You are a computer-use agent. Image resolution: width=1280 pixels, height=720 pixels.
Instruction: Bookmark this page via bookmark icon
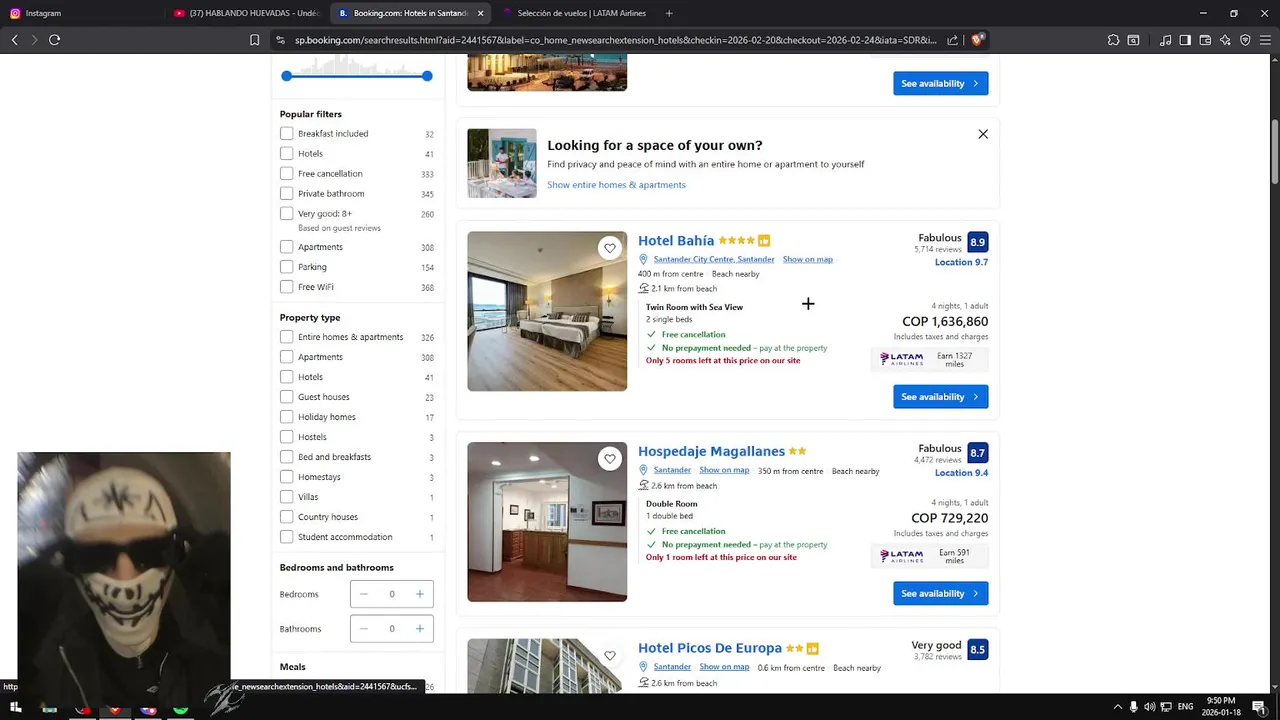coord(254,40)
